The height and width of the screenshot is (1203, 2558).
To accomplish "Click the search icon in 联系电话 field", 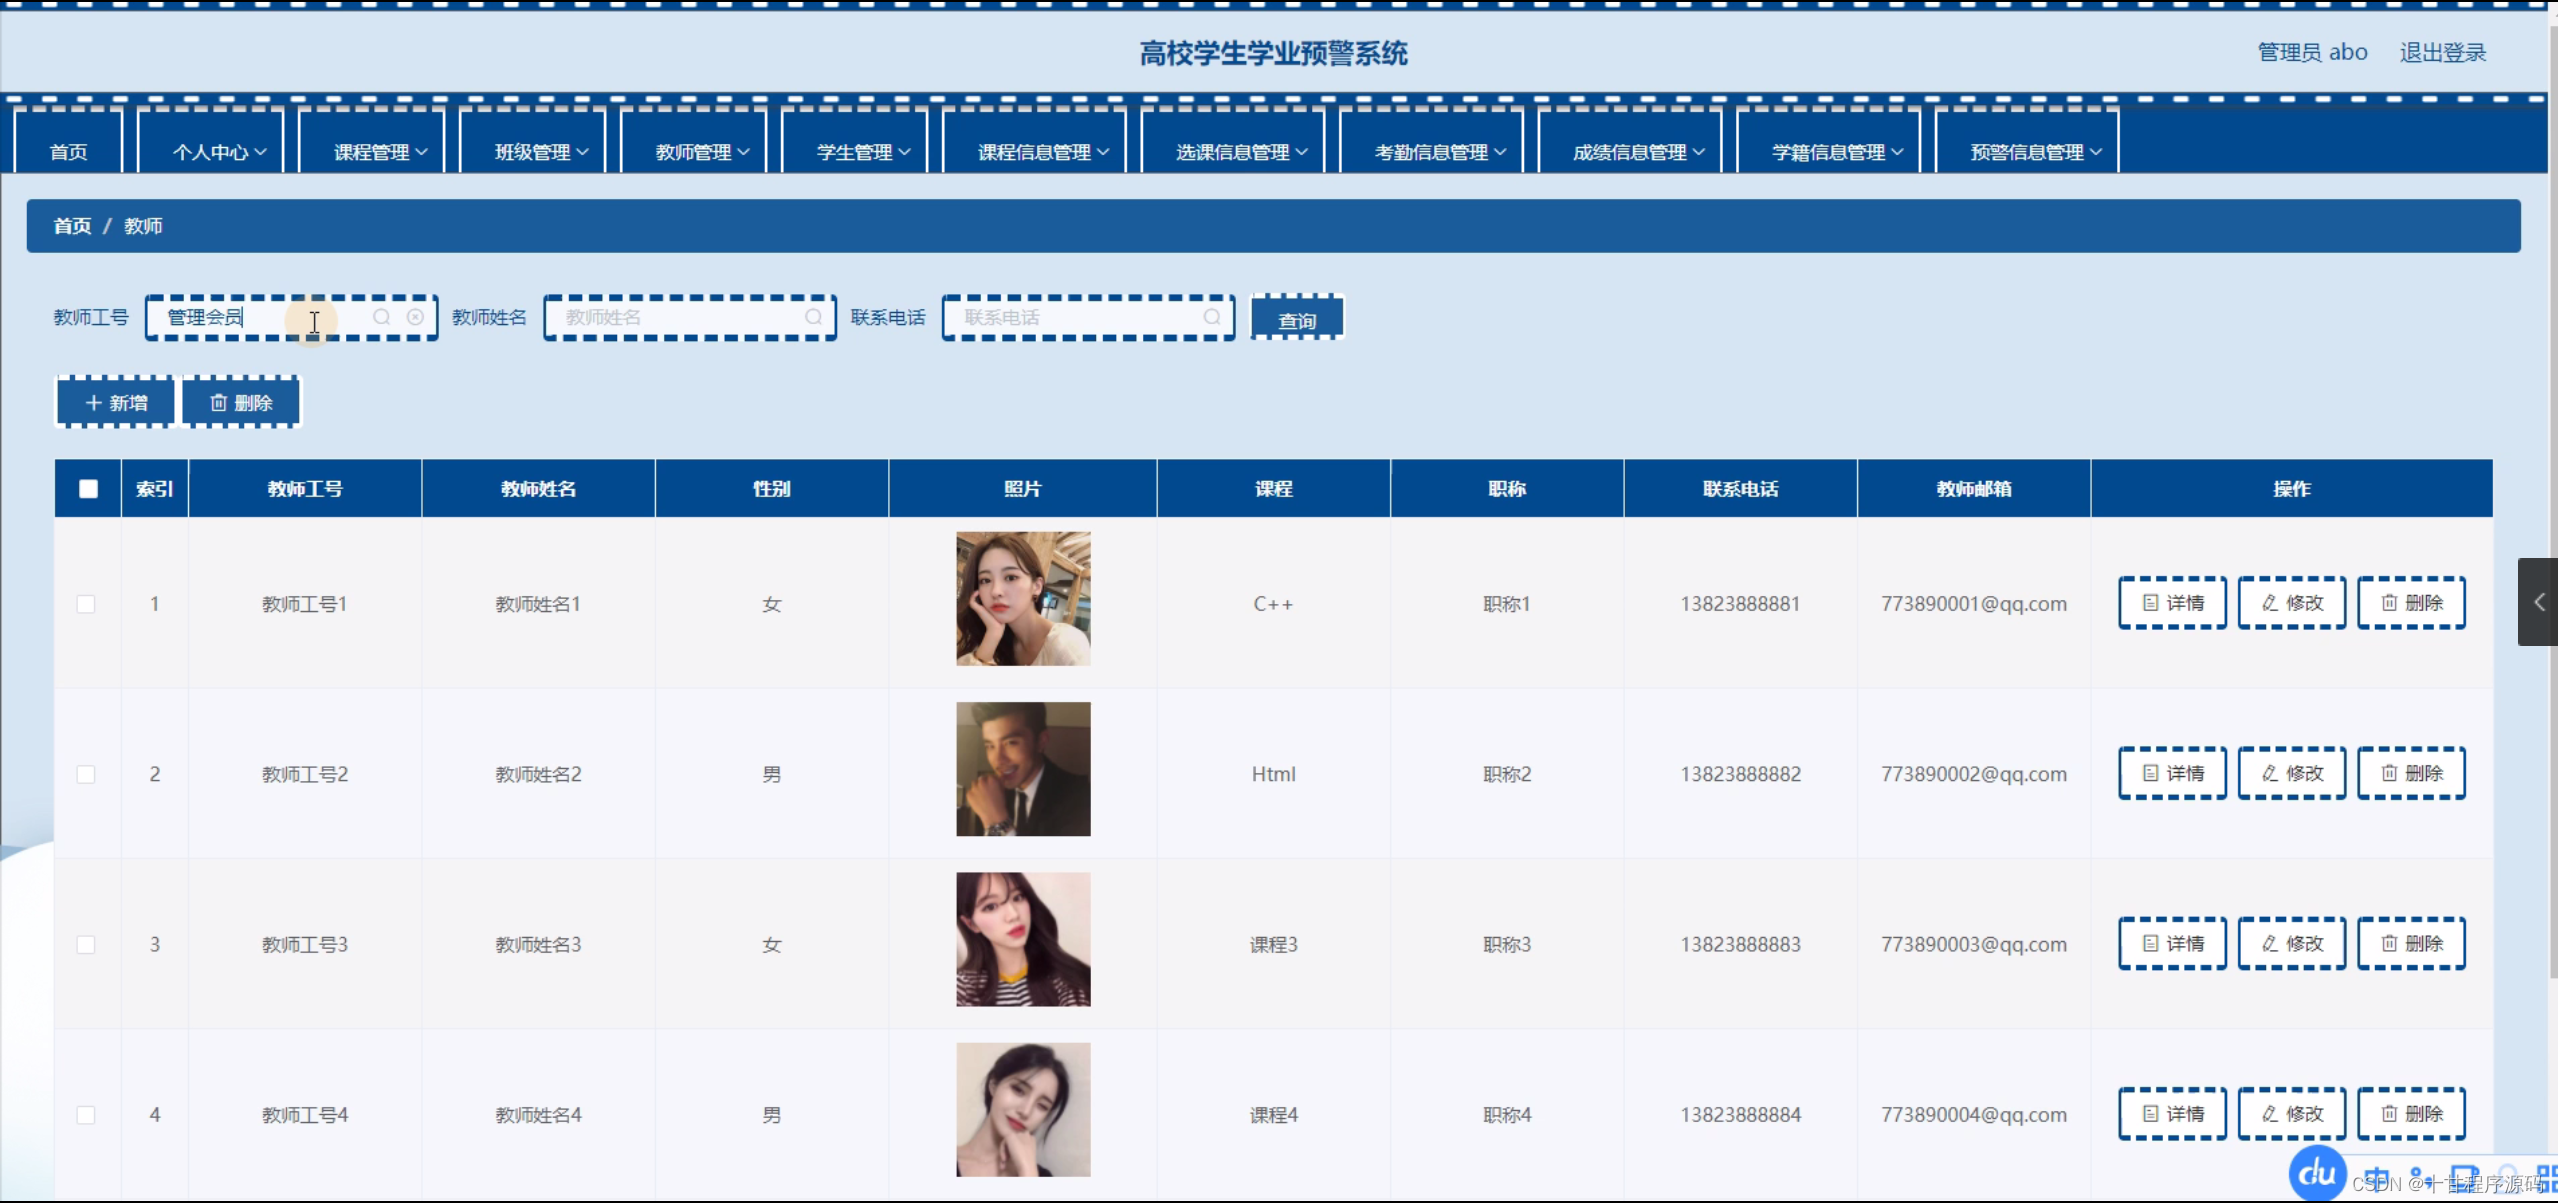I will (1211, 317).
